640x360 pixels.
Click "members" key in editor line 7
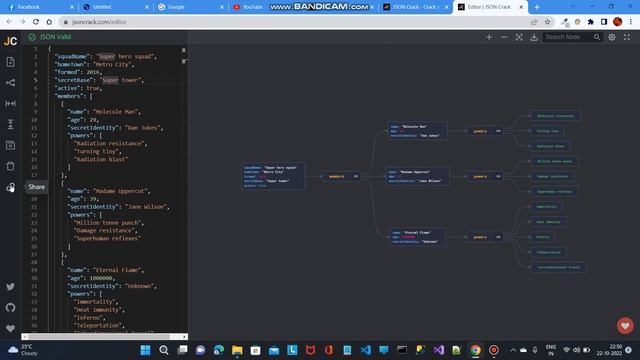[x=69, y=96]
